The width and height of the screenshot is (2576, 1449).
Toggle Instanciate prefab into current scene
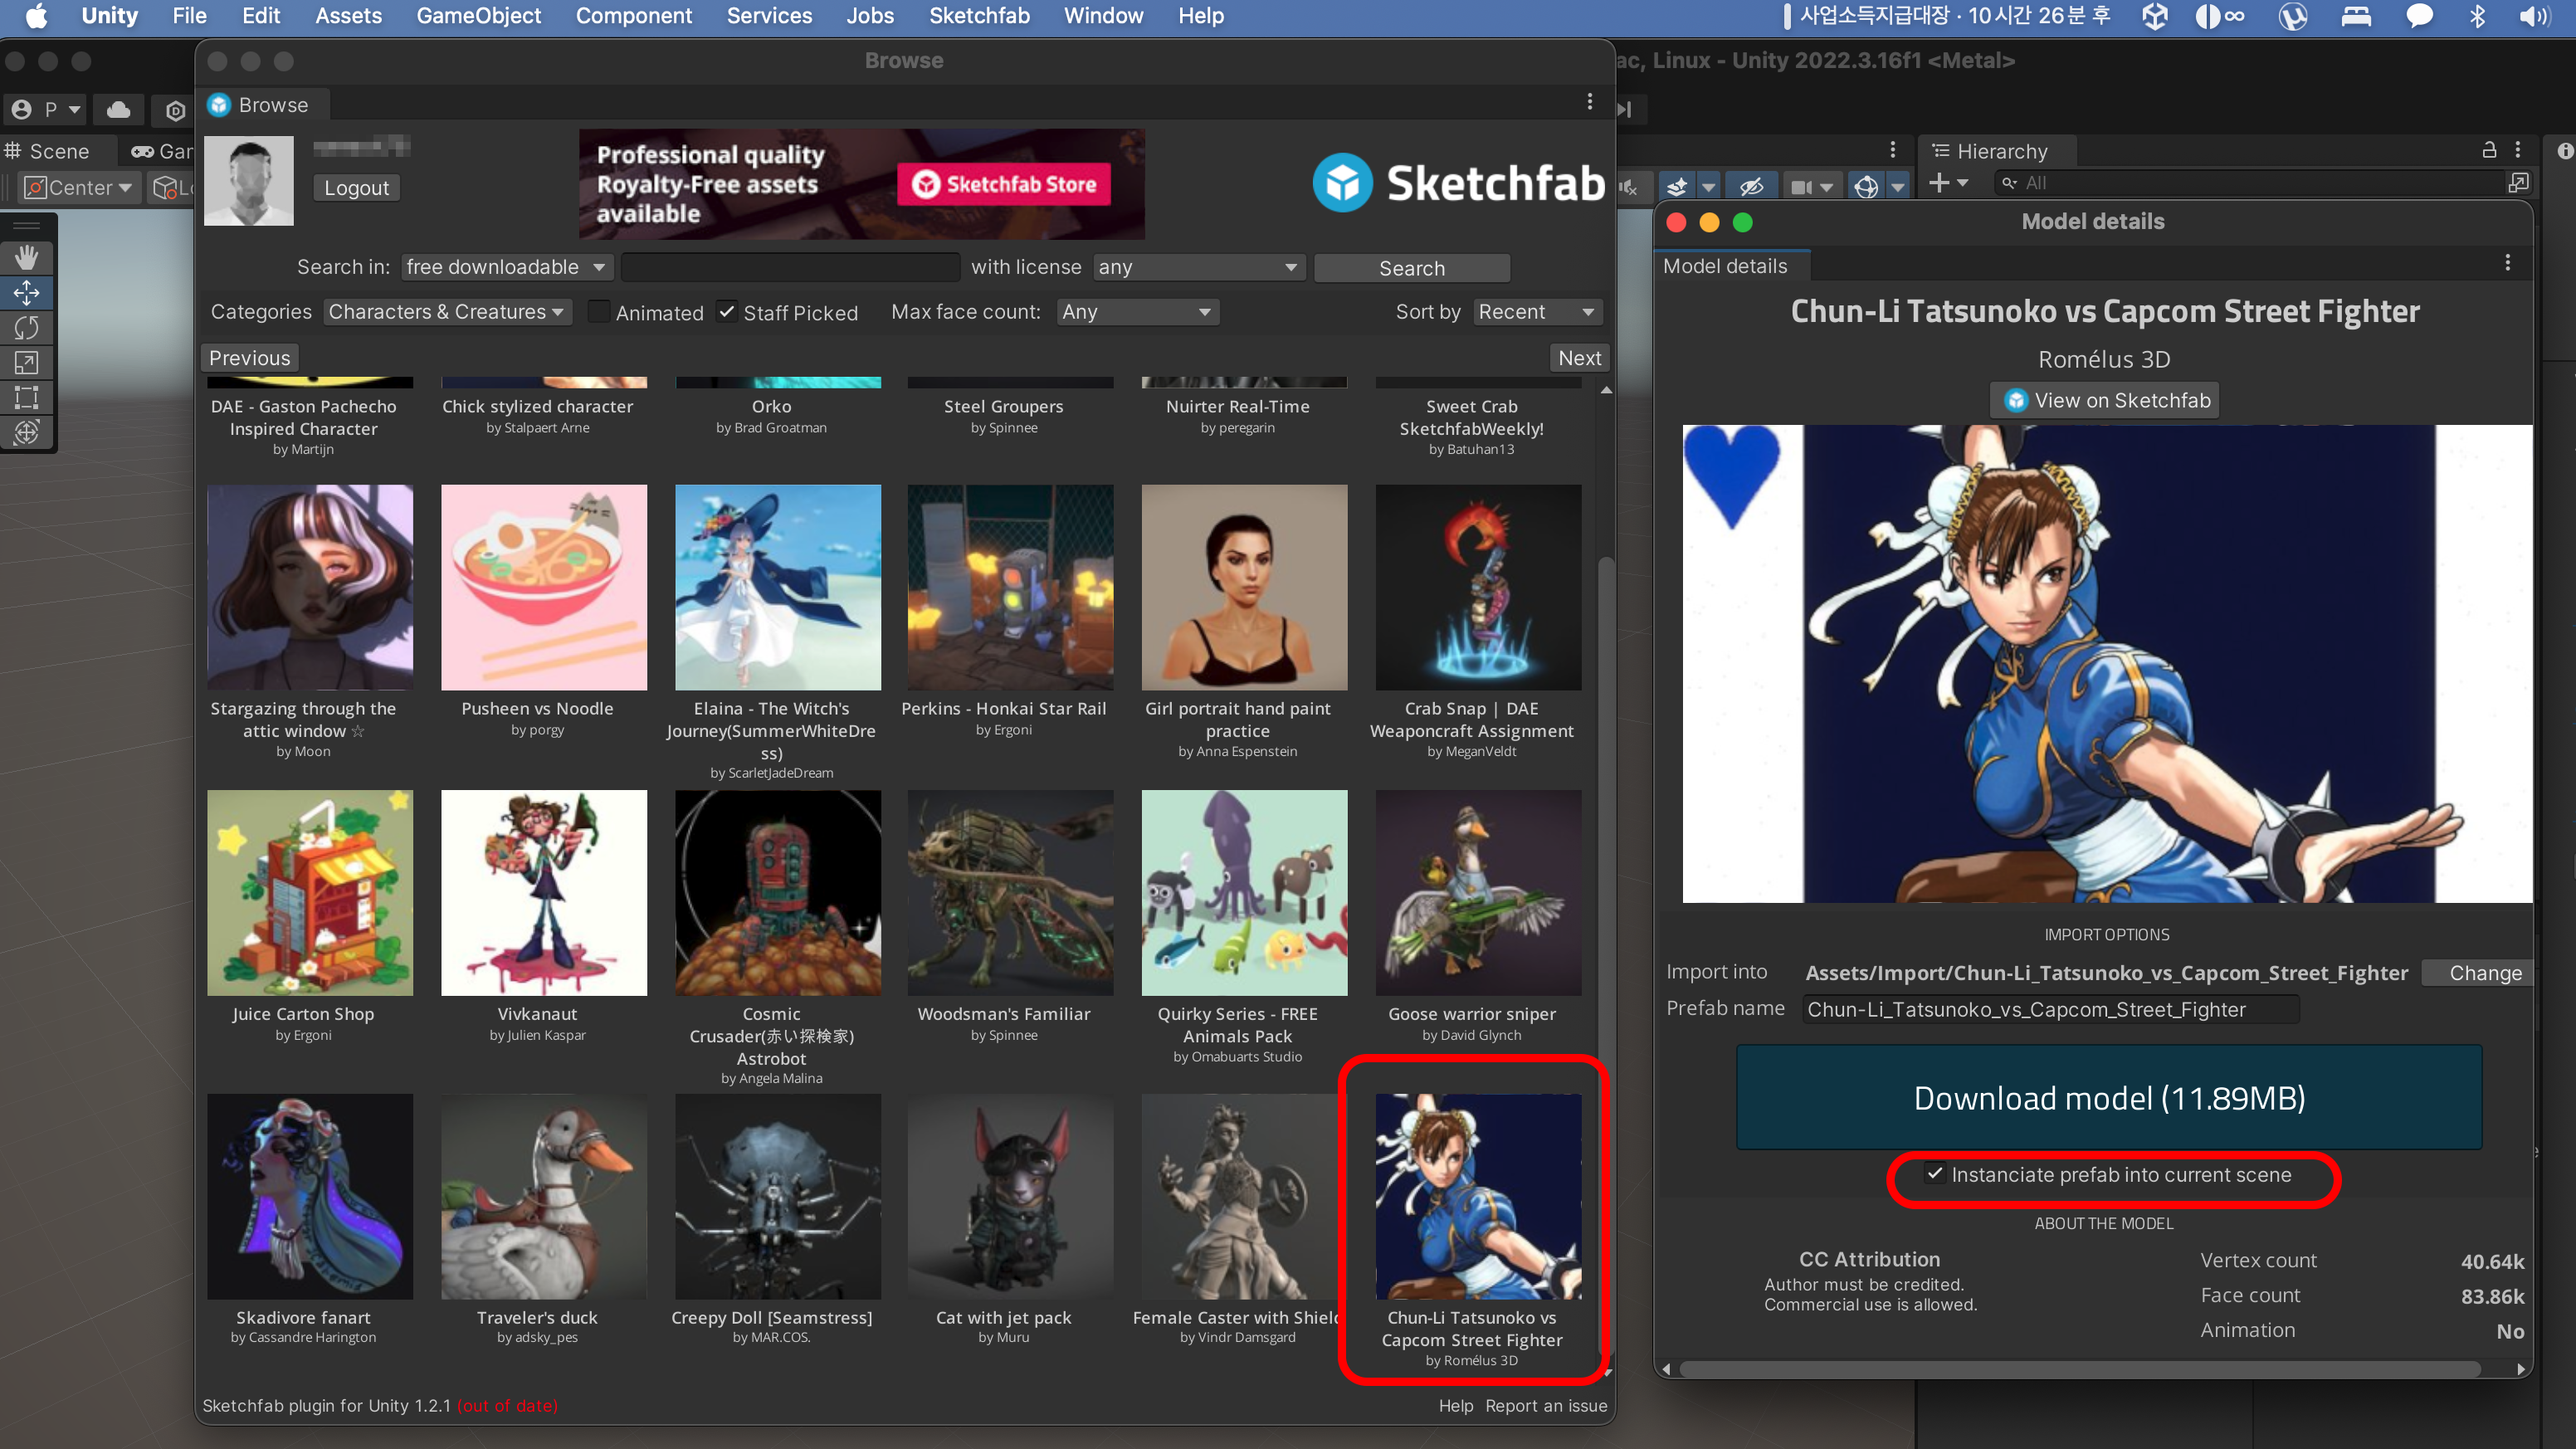pyautogui.click(x=1936, y=1174)
